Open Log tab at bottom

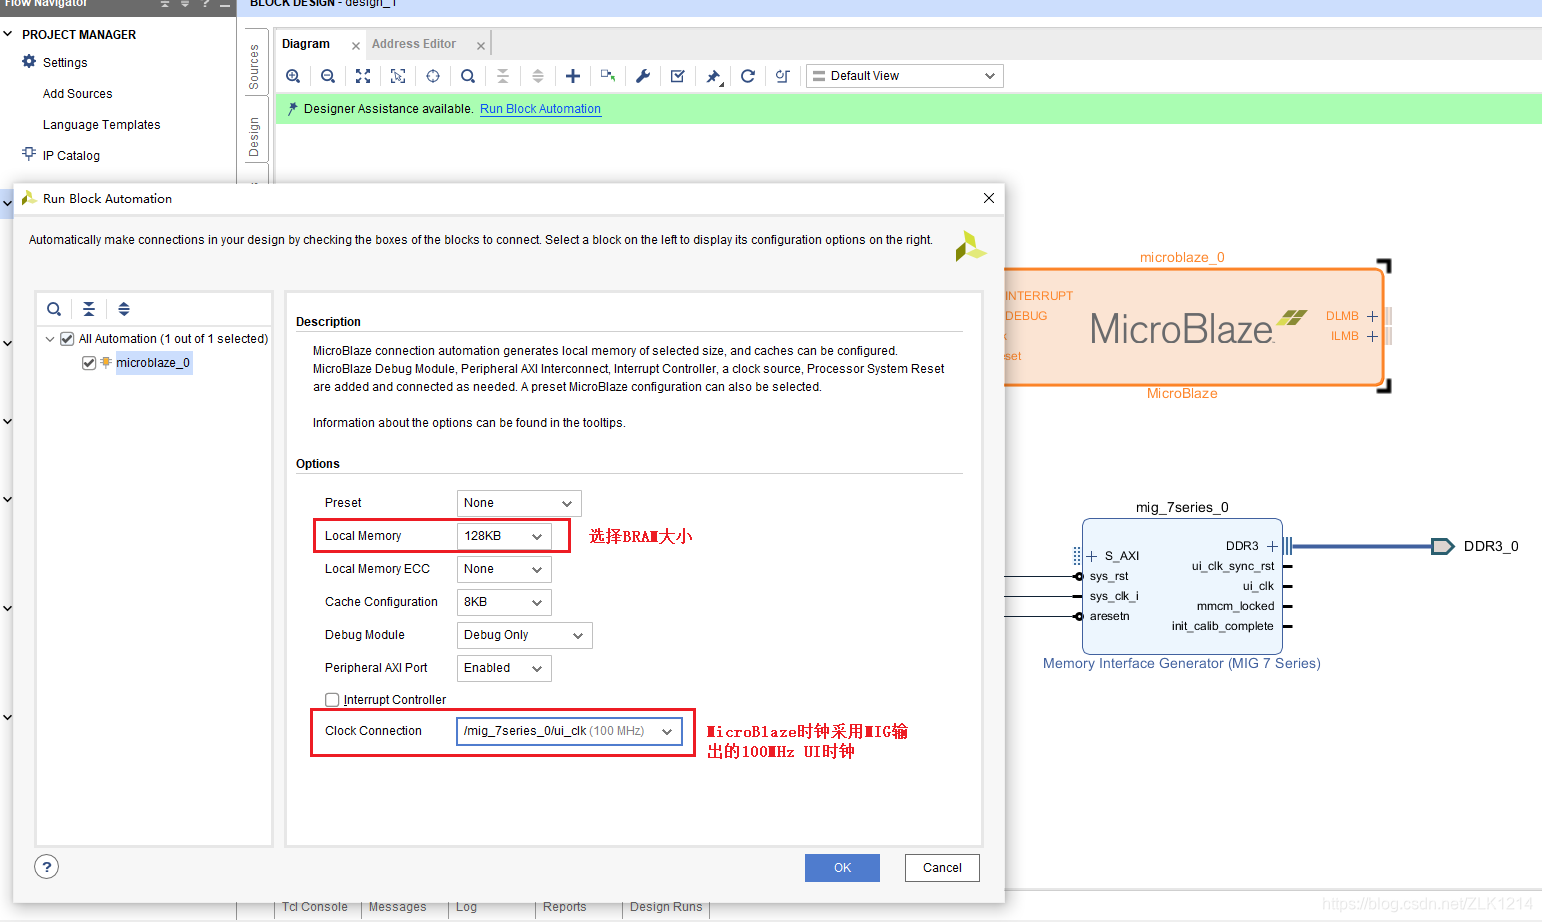466,907
